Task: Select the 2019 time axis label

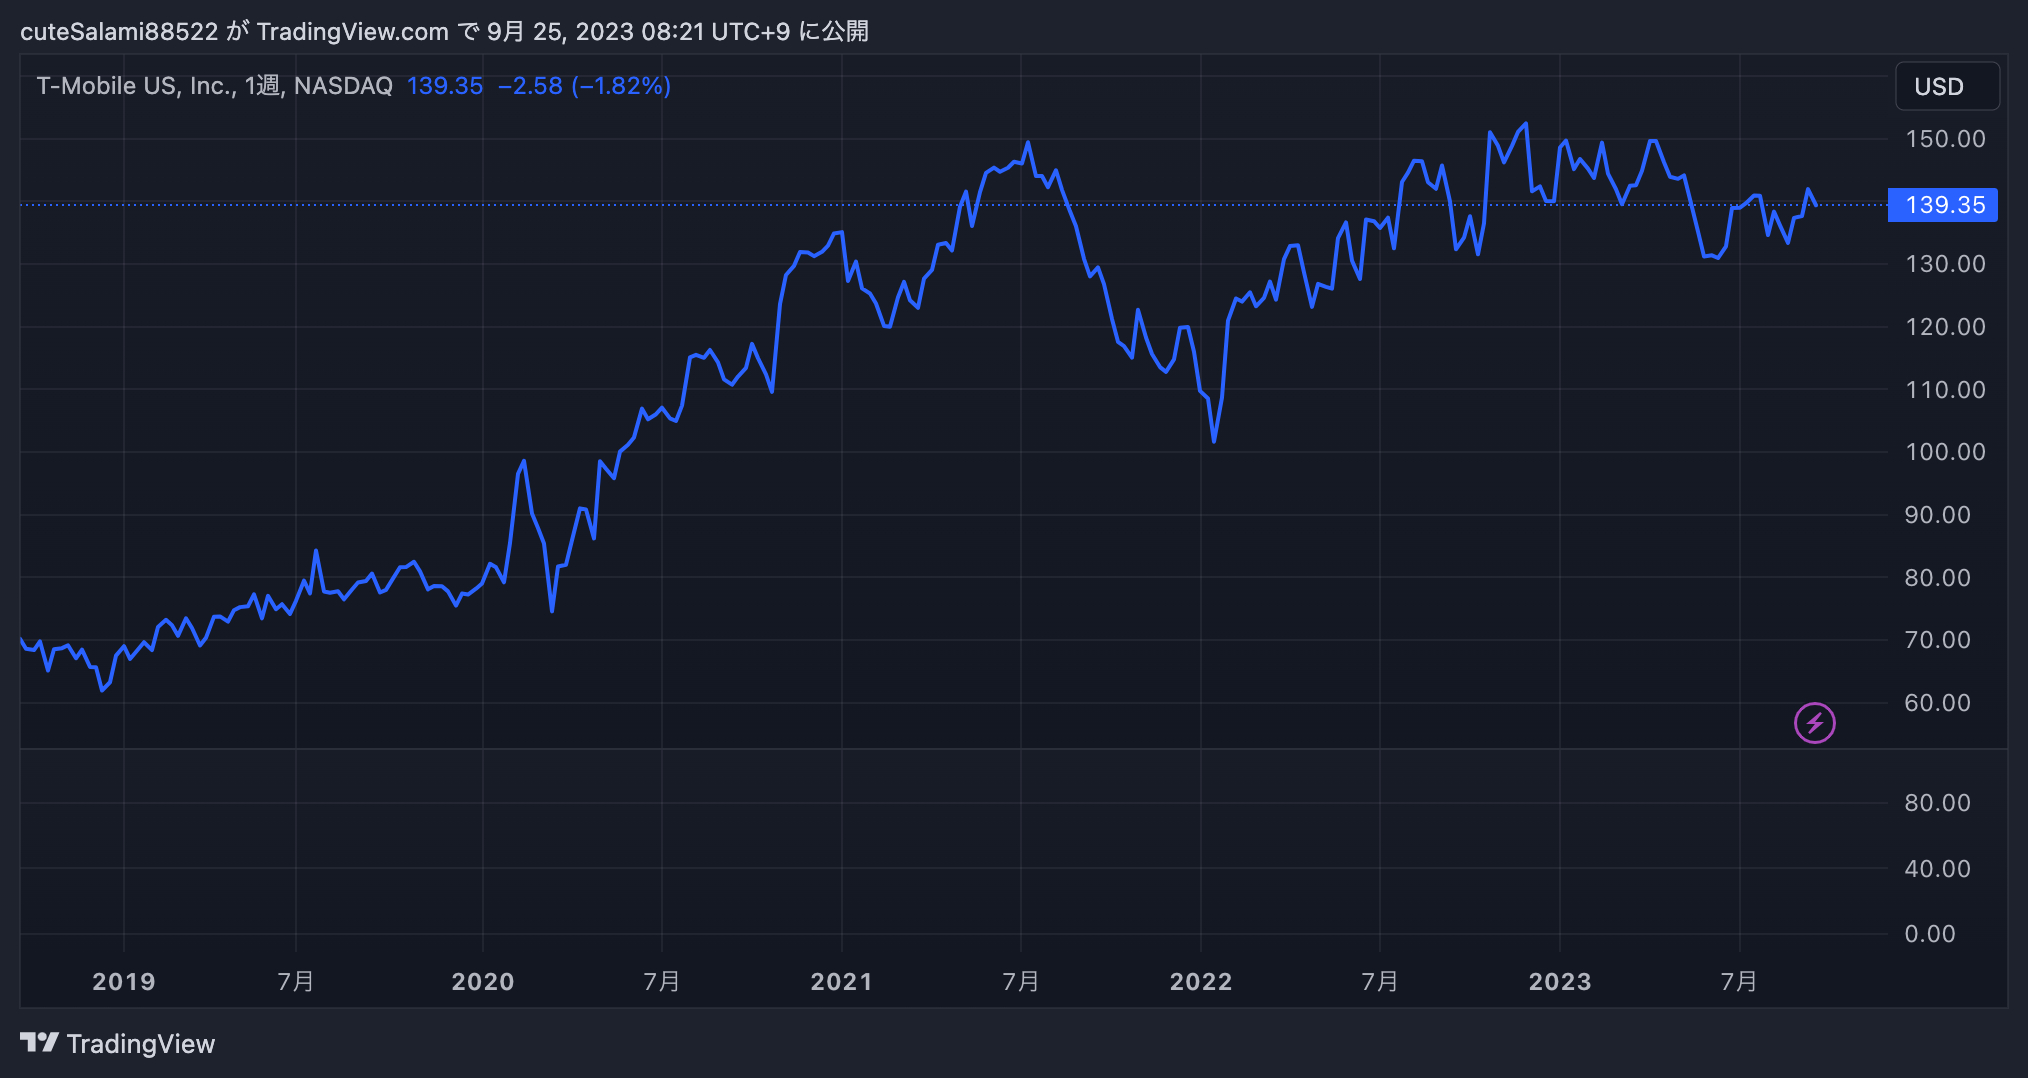Action: click(124, 982)
